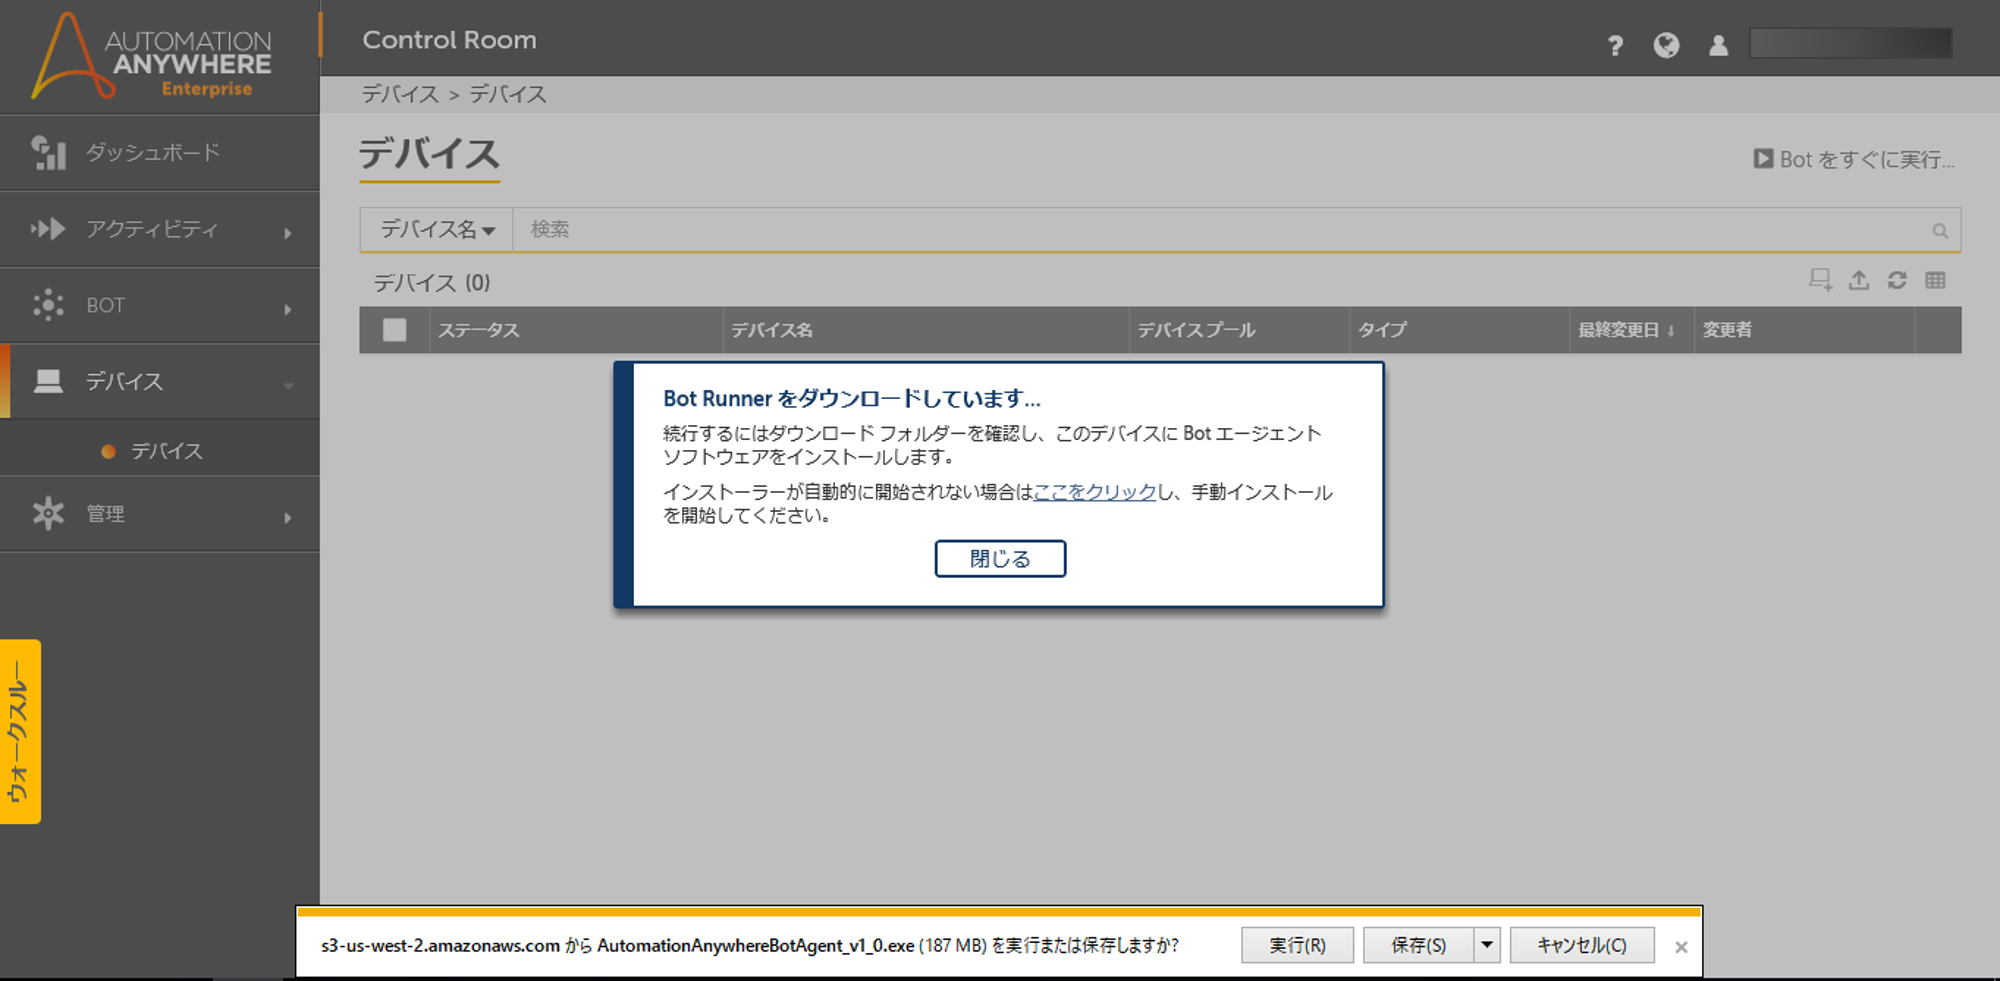Open the デバイス名 filter dropdown

coord(437,229)
